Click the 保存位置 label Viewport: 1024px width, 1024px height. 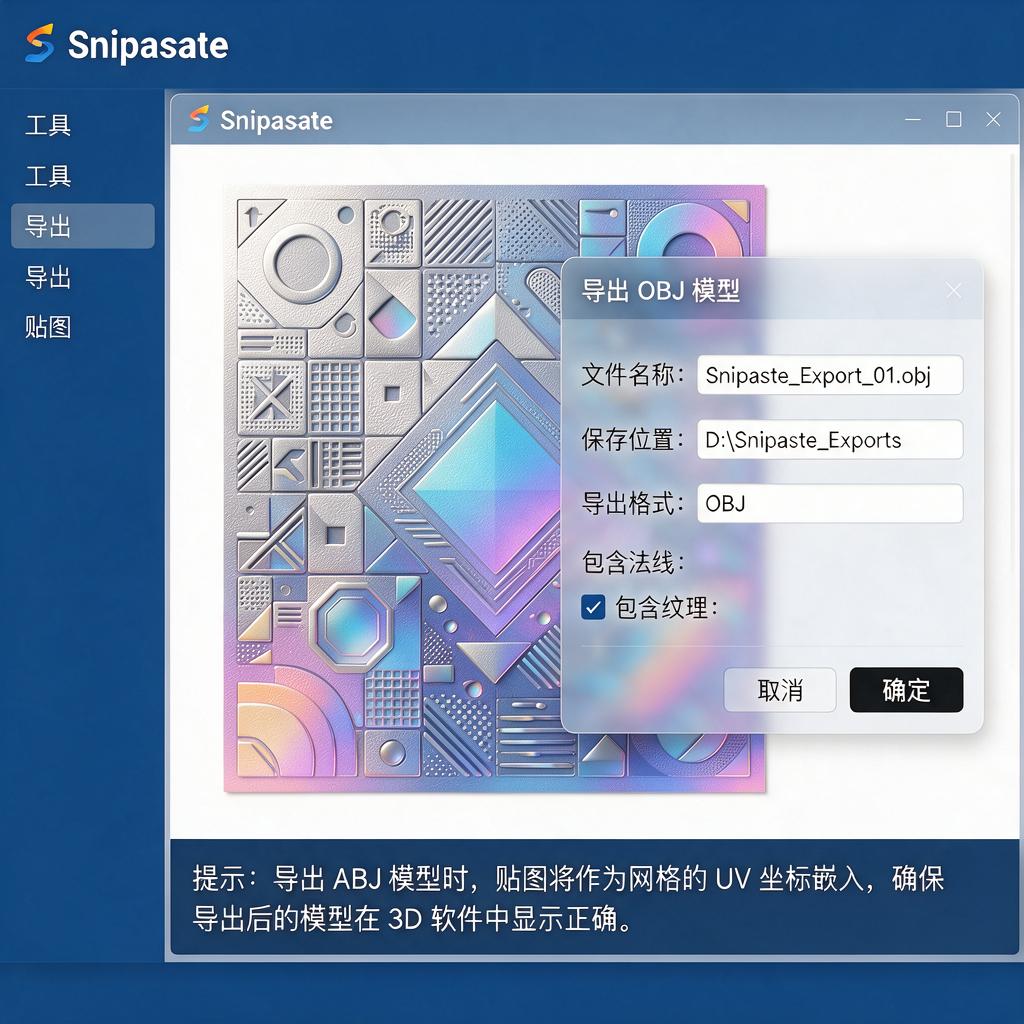point(633,440)
